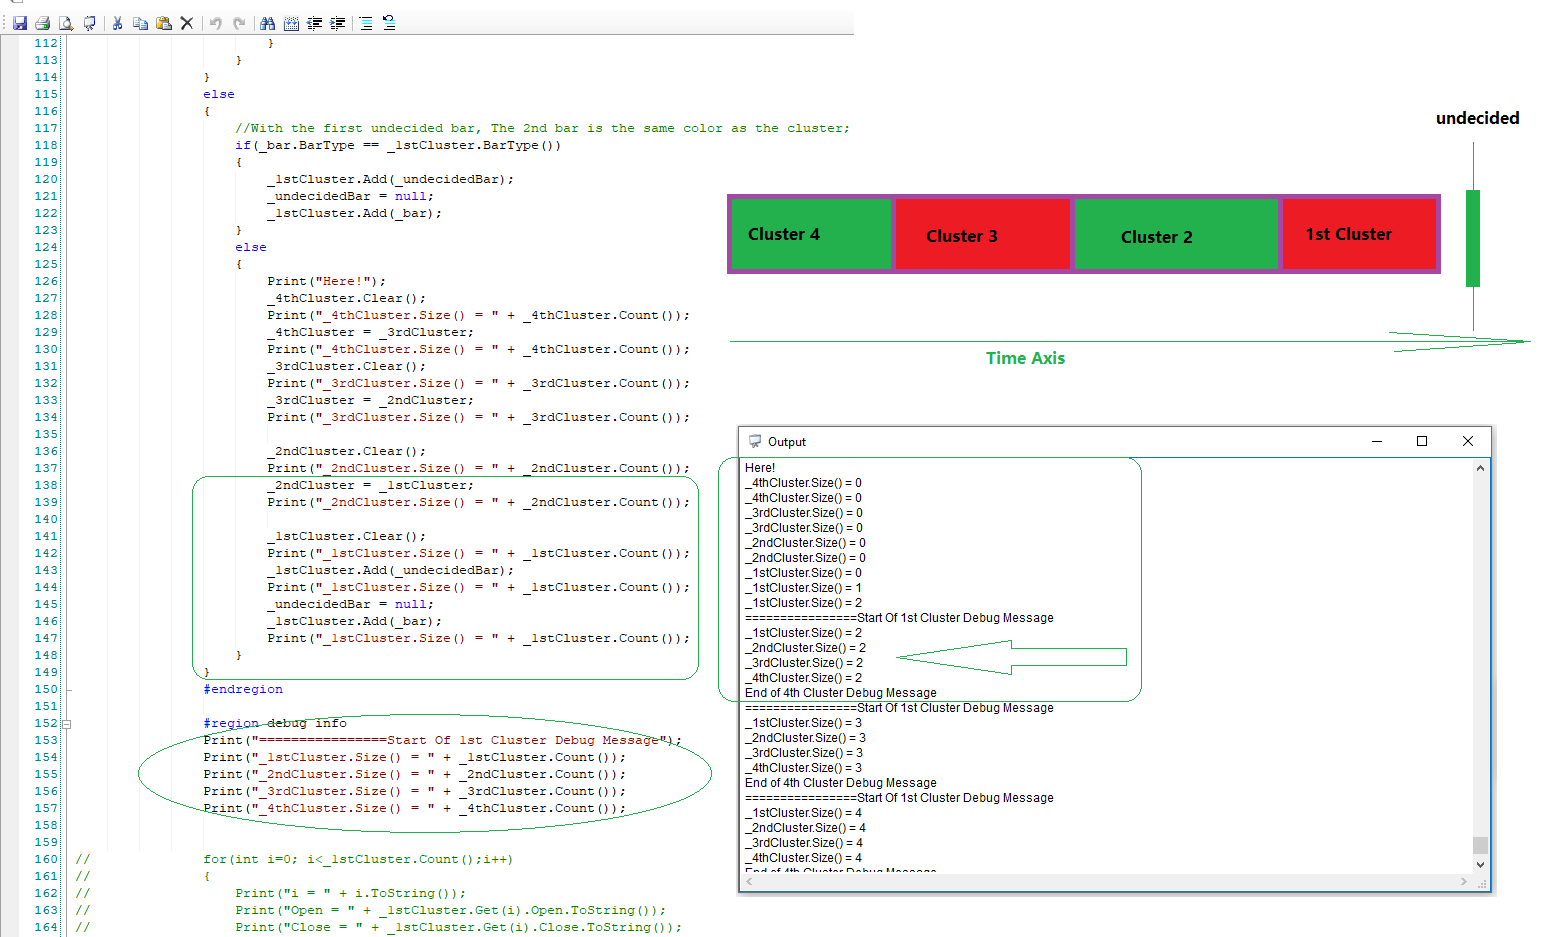Collapse the 'debug info' region at line 152
Screen dimensions: 1568x937
tap(67, 723)
